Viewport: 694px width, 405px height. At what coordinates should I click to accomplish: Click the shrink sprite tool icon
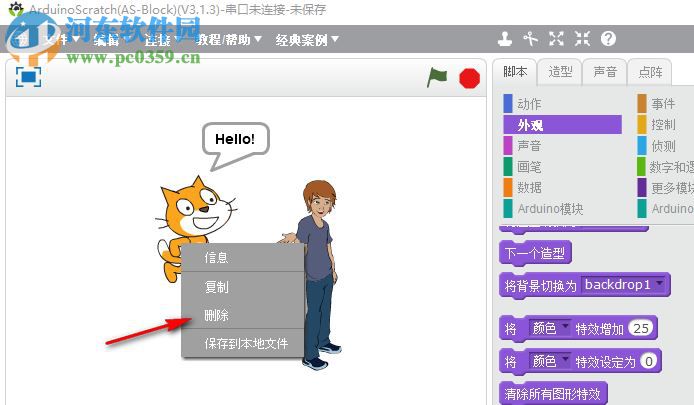(582, 39)
